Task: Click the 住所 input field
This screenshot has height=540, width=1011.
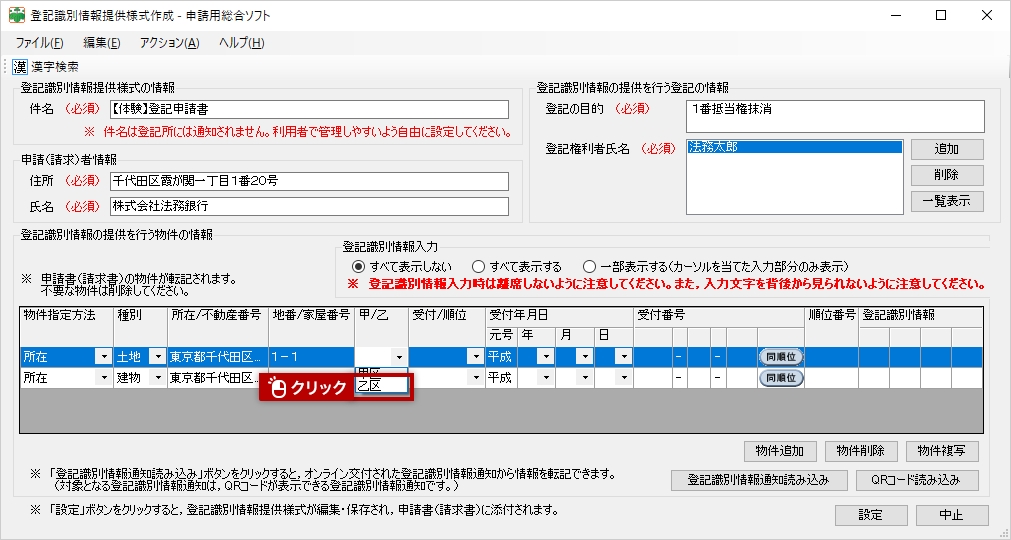Action: 309,181
